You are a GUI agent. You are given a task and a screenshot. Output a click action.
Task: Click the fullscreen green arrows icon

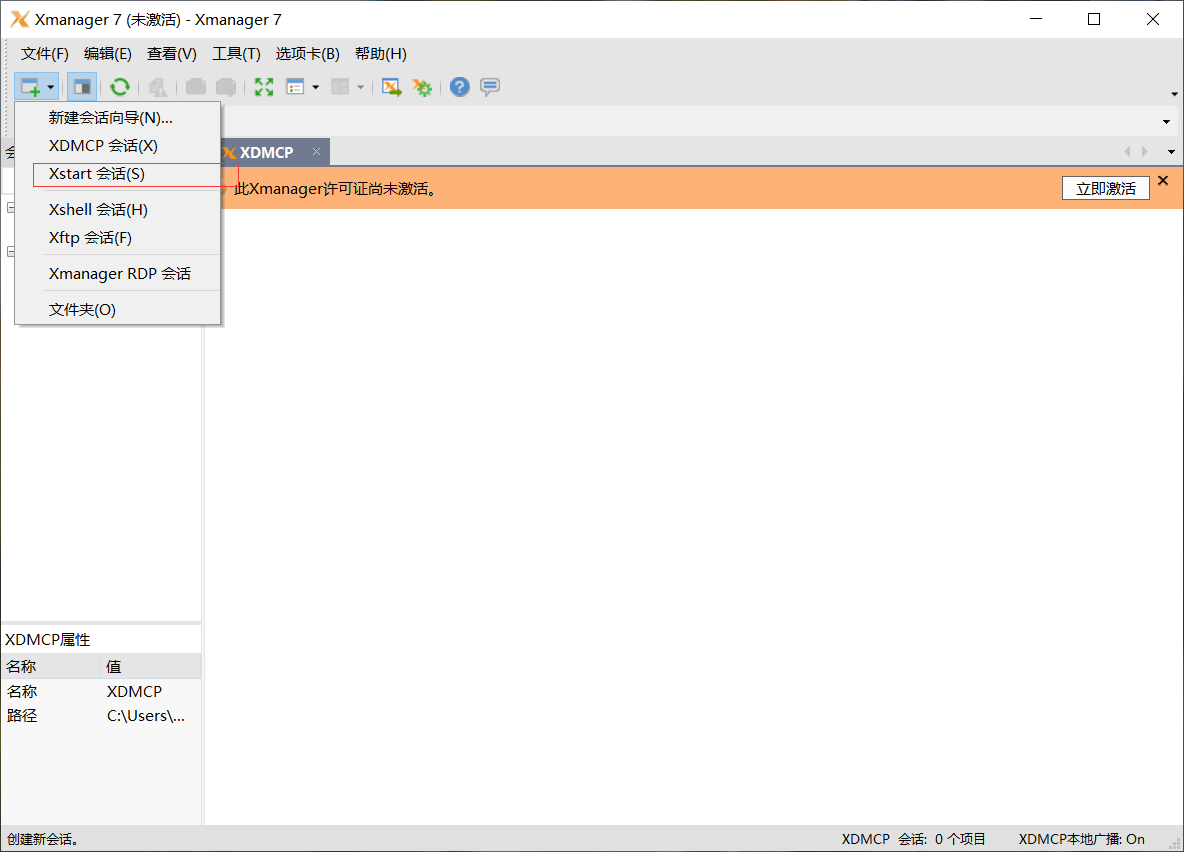(x=264, y=87)
